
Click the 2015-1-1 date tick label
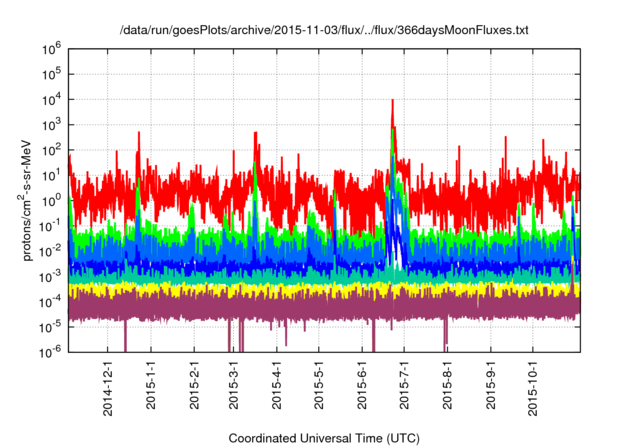click(151, 385)
